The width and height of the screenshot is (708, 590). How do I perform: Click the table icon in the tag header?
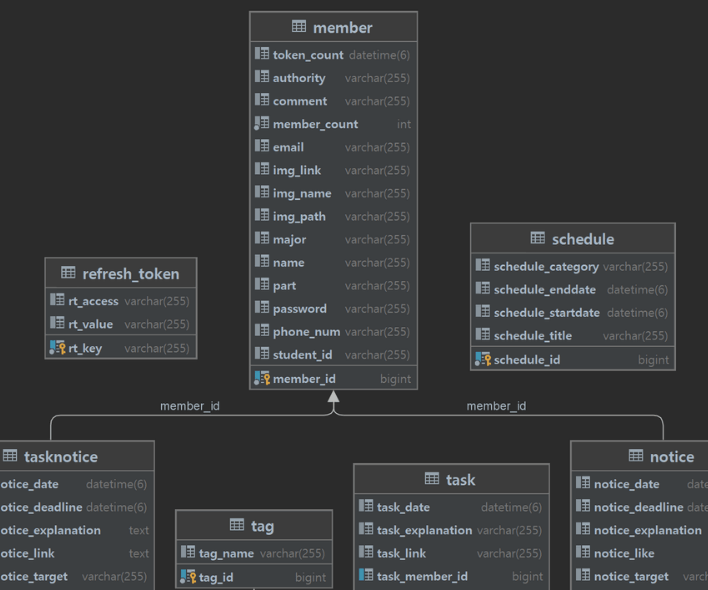tap(237, 525)
